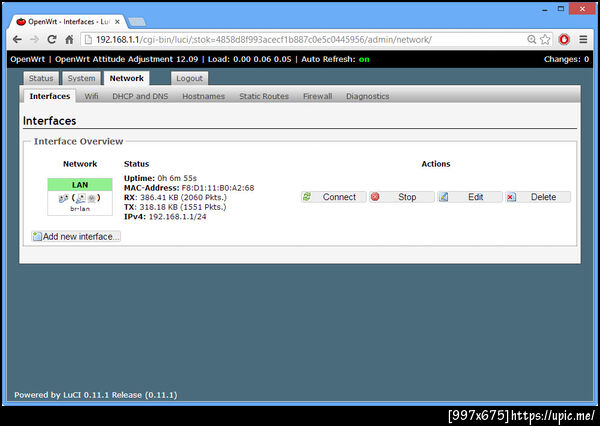
Task: Switch to the Interfaces subtab
Action: click(50, 96)
